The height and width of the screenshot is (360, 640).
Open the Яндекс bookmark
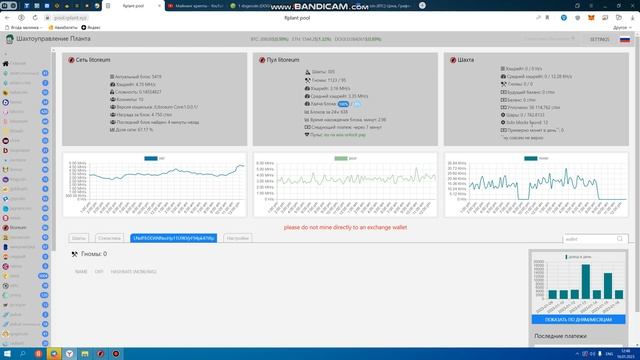[x=91, y=27]
